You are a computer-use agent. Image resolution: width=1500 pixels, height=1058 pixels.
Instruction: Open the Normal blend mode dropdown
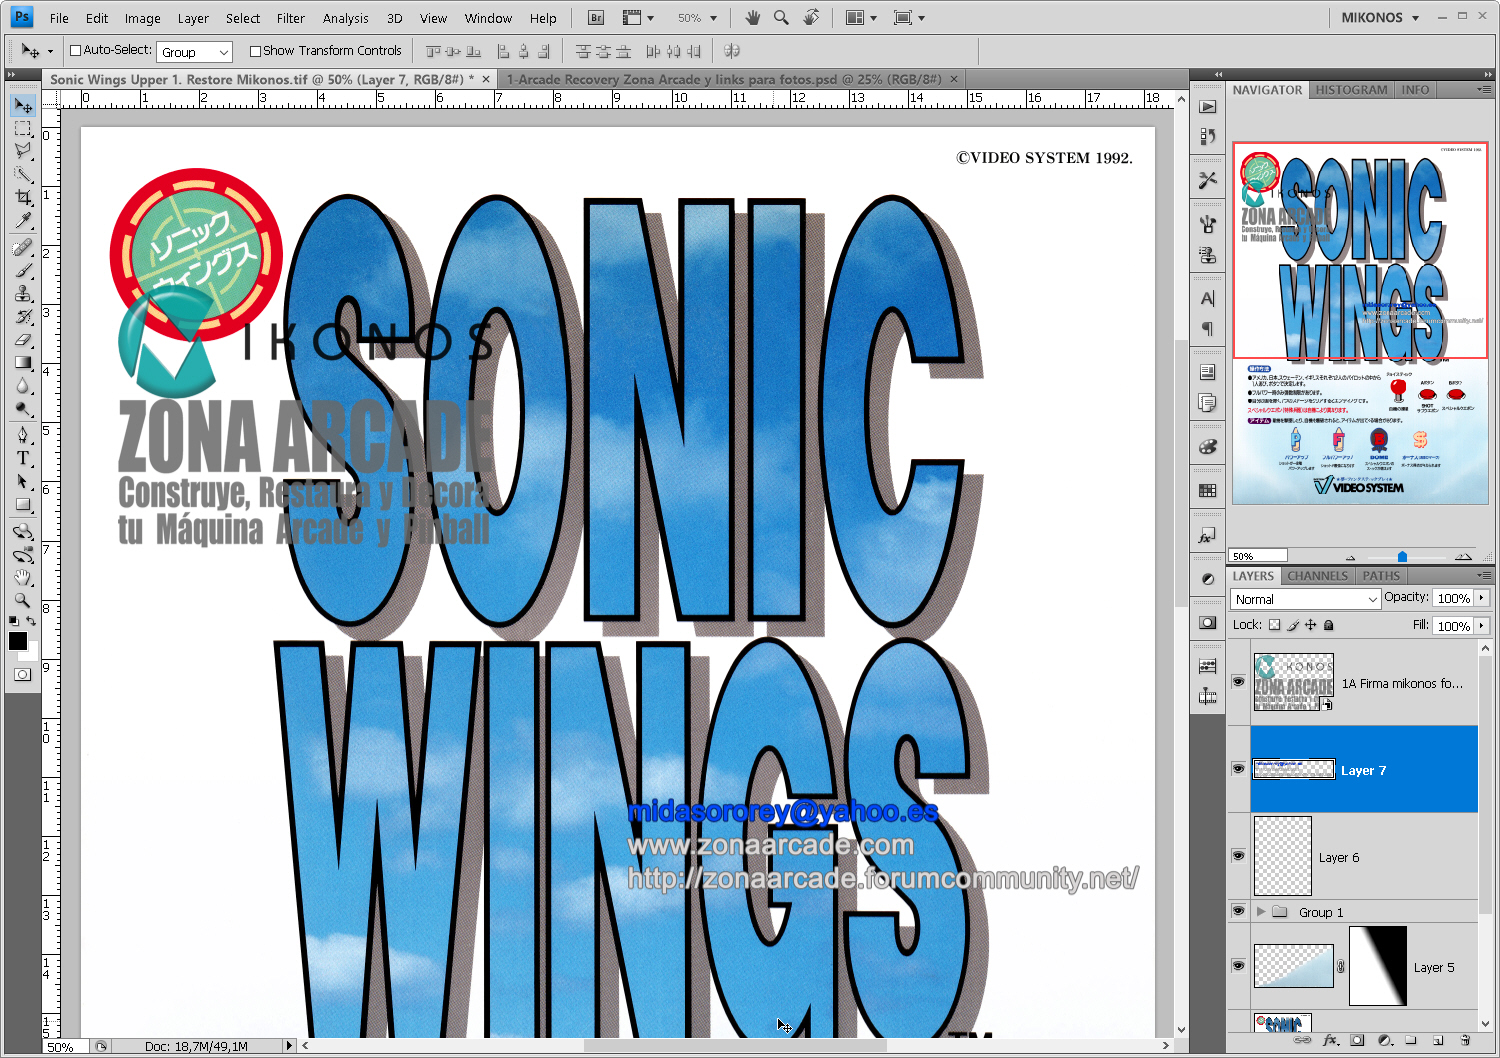[x=1303, y=598]
